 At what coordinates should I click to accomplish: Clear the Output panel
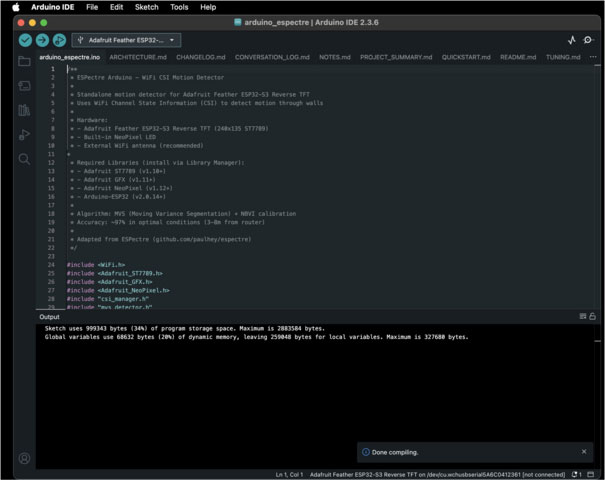point(583,316)
